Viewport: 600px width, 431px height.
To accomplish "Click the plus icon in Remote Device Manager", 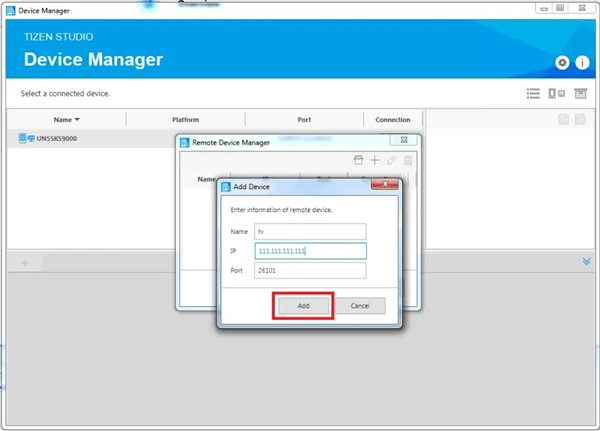I will [x=375, y=160].
